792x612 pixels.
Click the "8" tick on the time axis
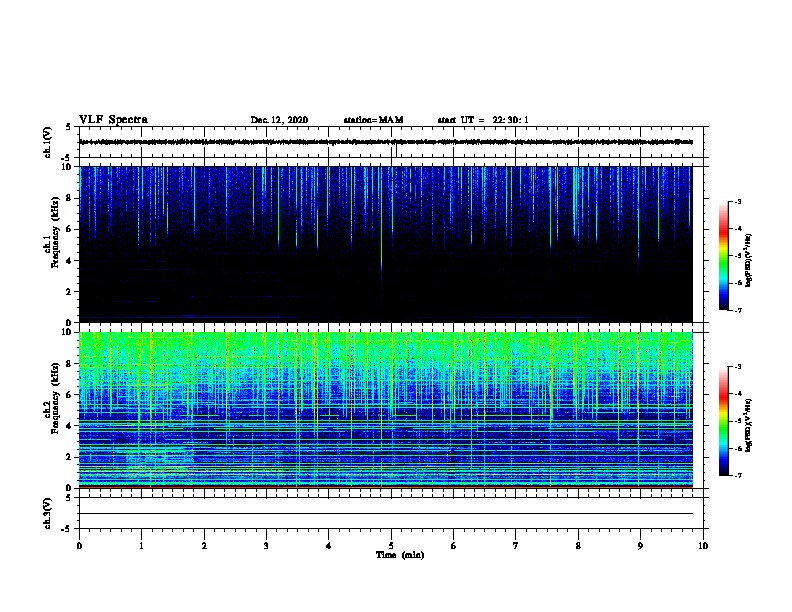[578, 545]
